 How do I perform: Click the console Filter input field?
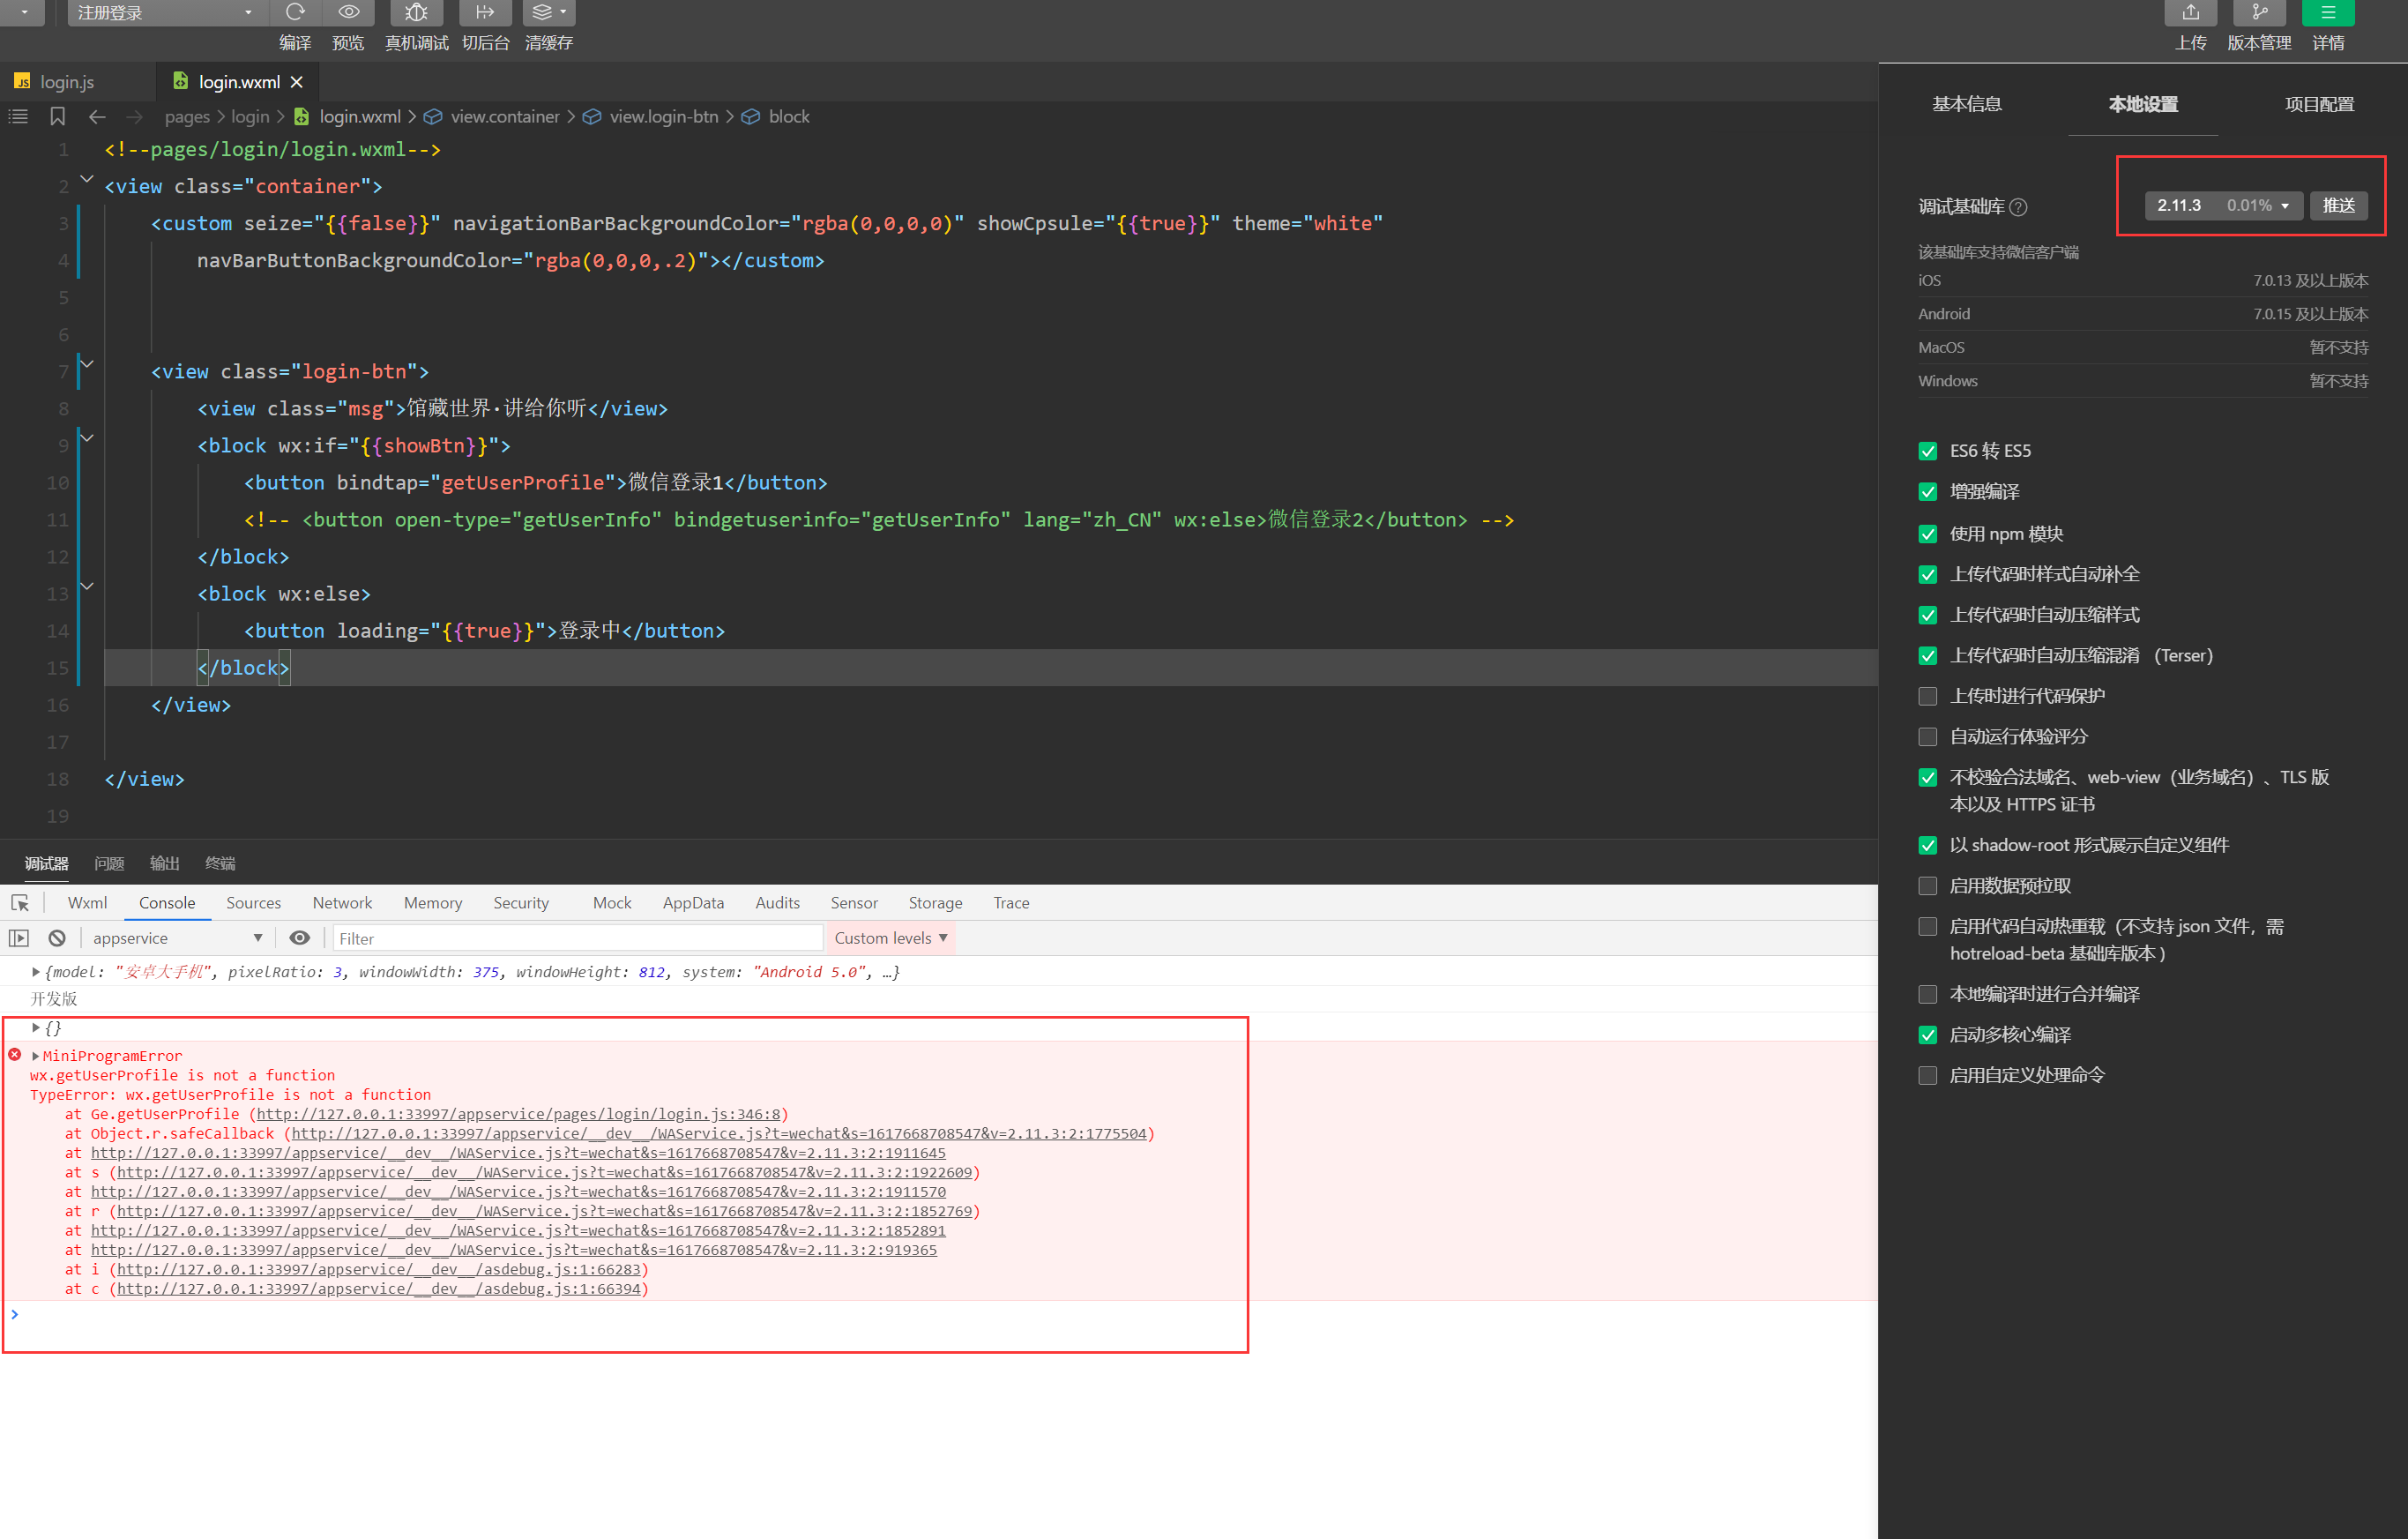point(576,938)
